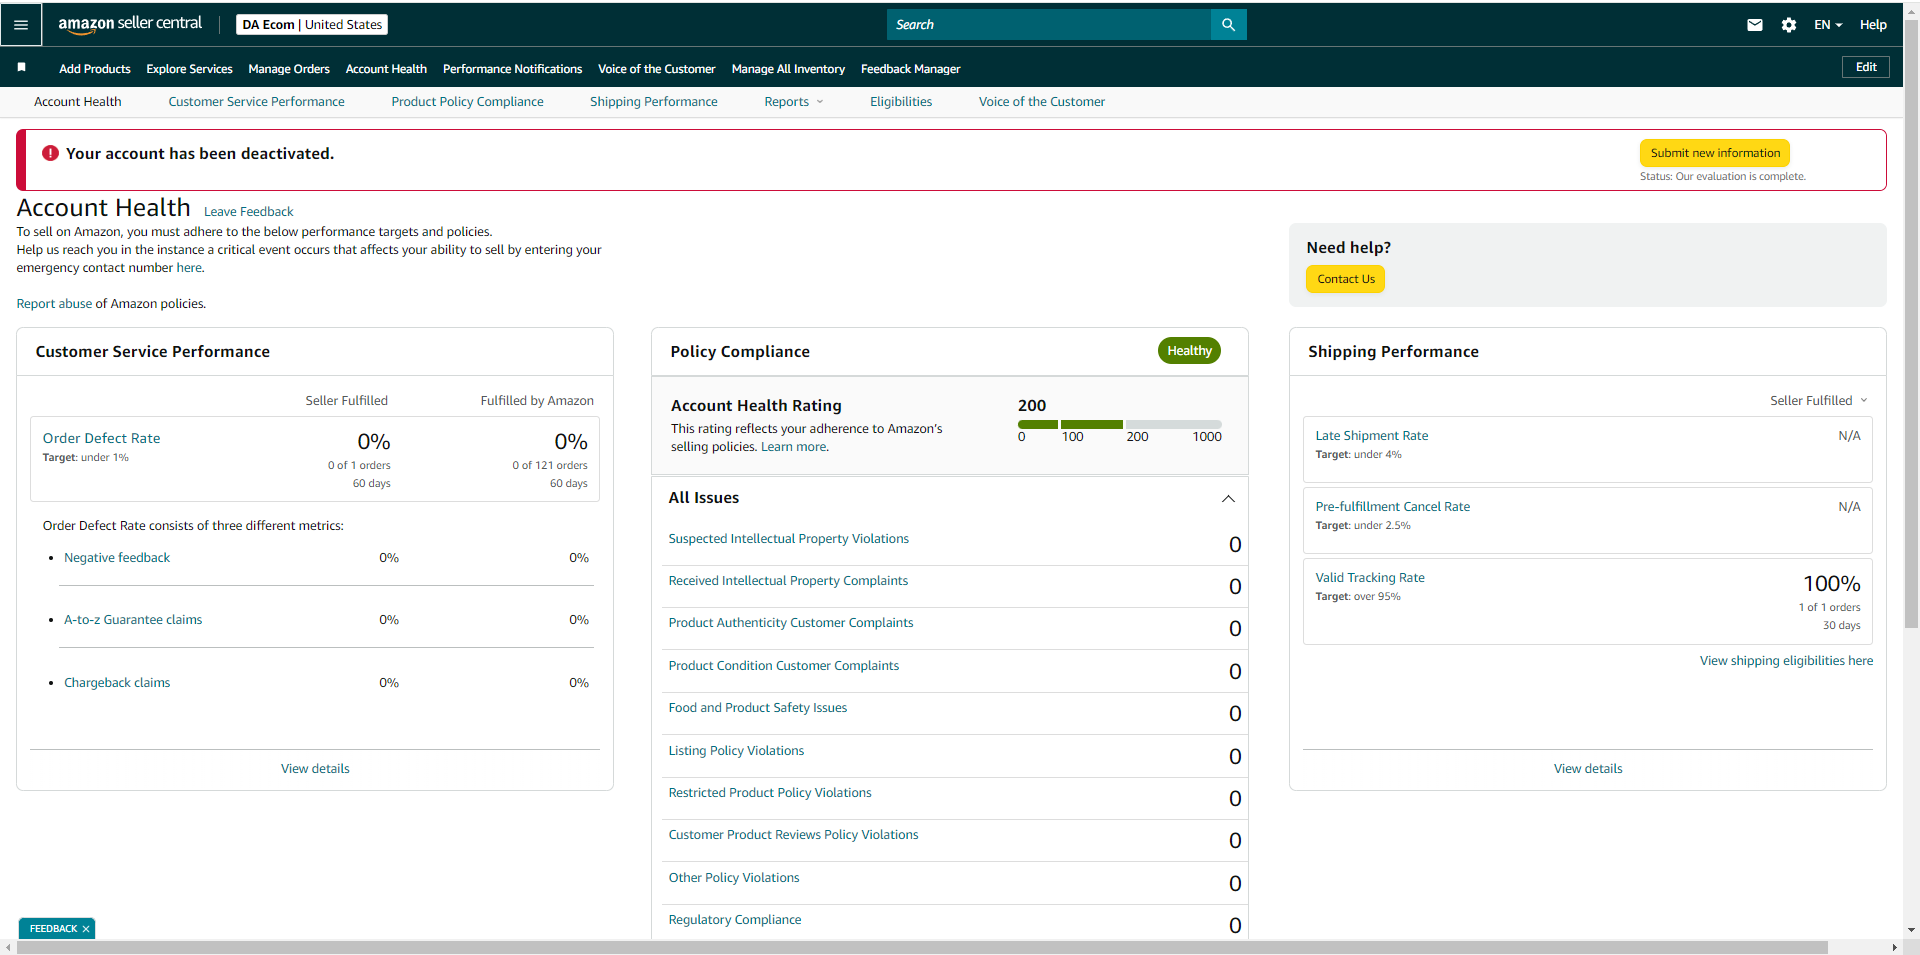Click the horizontal page scrollbar
This screenshot has width=1920, height=955.
(922, 947)
